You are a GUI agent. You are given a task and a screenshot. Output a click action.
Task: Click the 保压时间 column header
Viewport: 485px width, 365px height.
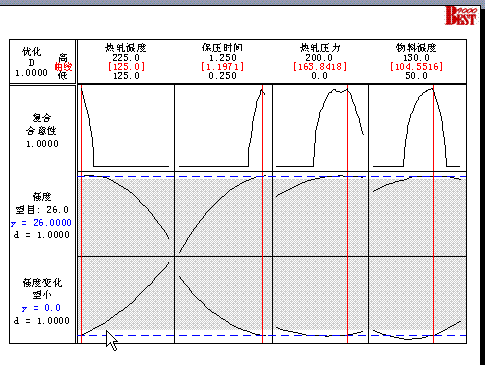click(222, 48)
